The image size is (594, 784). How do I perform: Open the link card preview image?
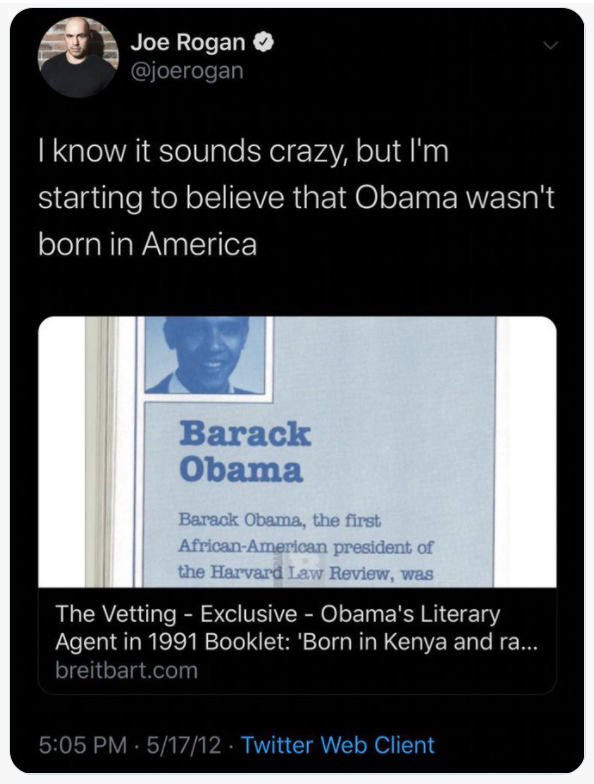point(297,452)
